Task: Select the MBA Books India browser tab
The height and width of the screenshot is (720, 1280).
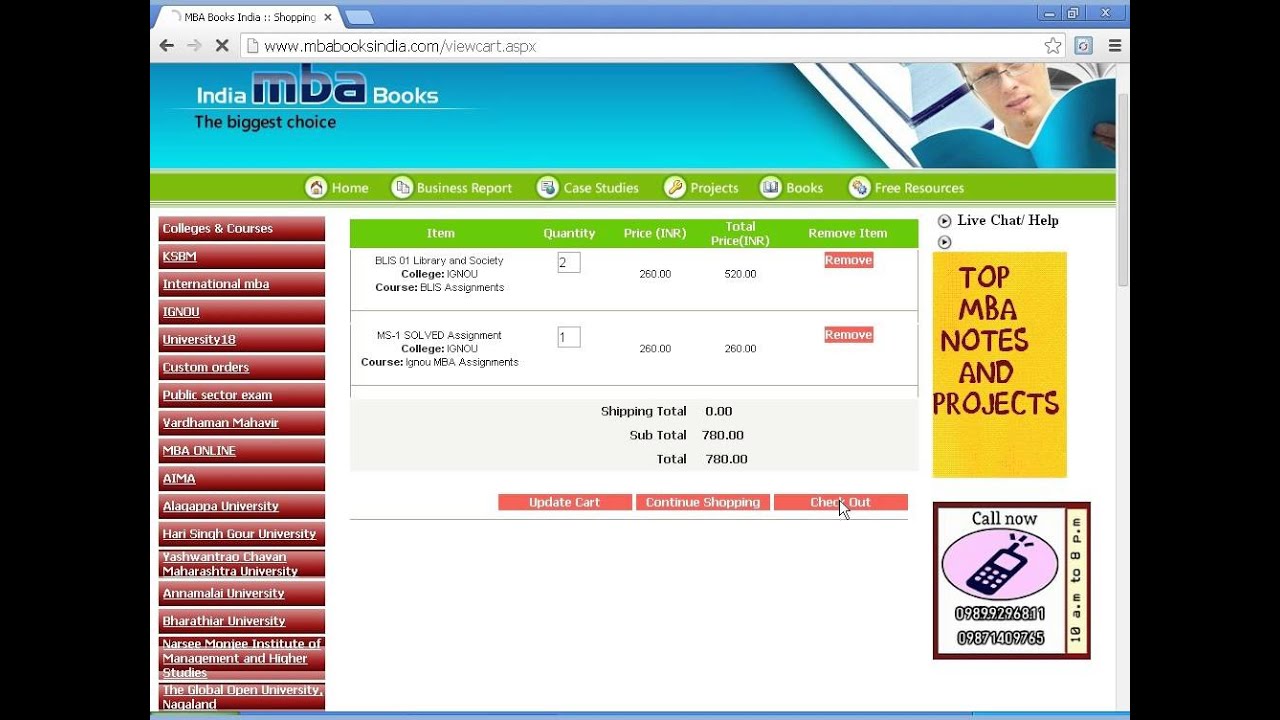Action: click(246, 17)
